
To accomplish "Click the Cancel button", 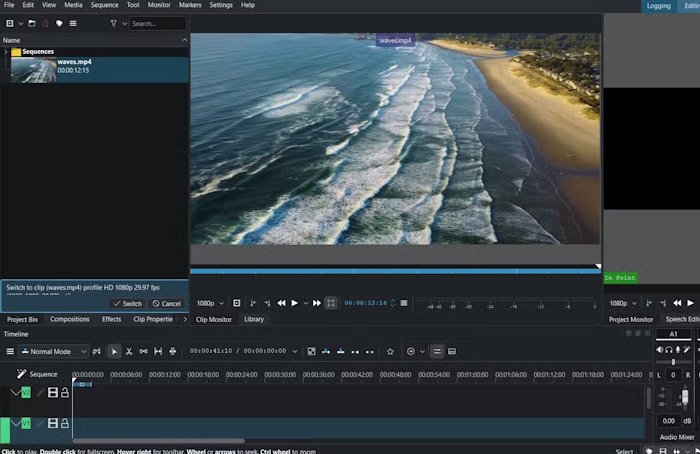I will 167,304.
